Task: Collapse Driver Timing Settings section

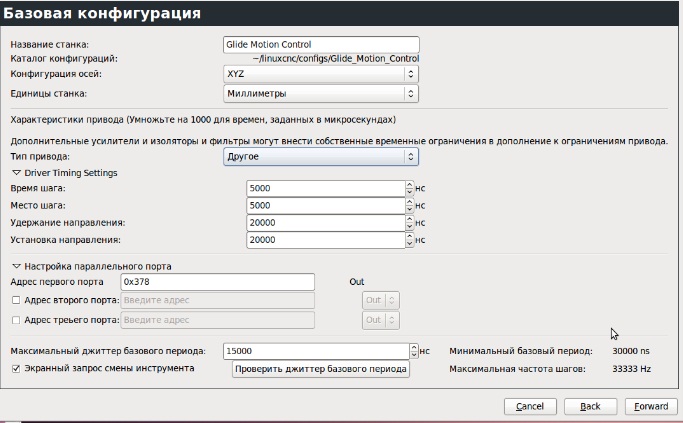Action: [16, 173]
